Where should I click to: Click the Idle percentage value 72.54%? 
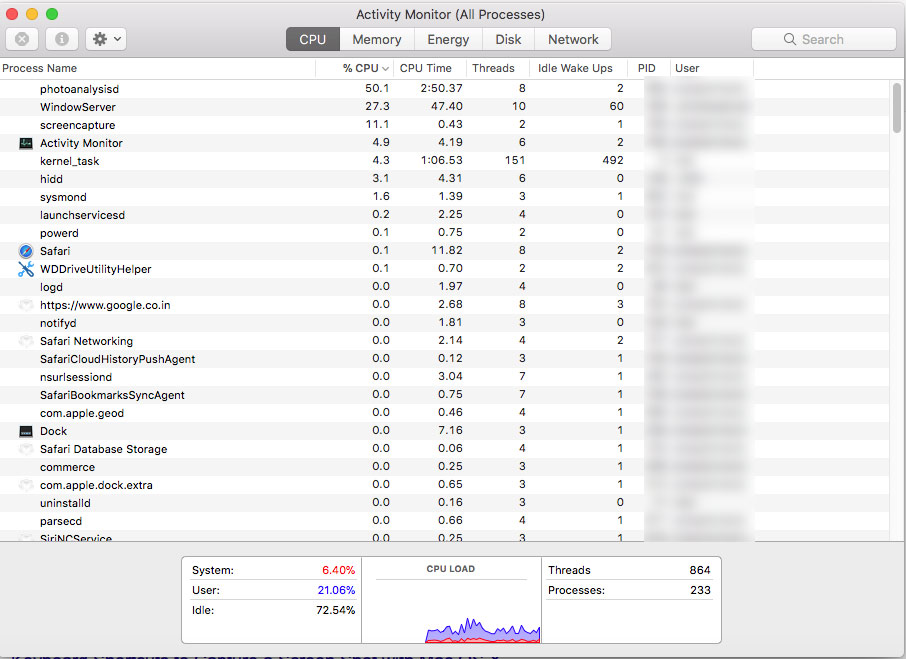pos(336,610)
